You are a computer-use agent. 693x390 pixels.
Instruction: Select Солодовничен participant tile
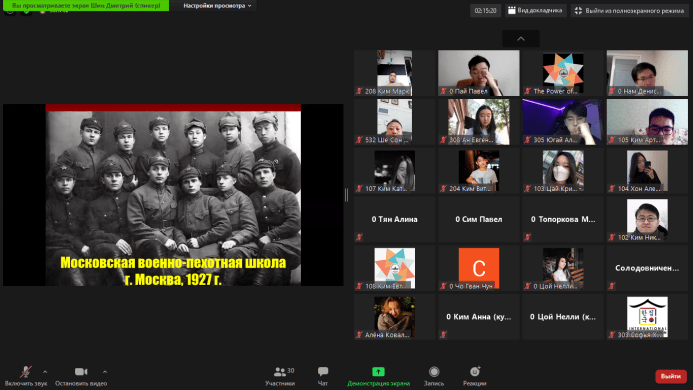click(647, 268)
